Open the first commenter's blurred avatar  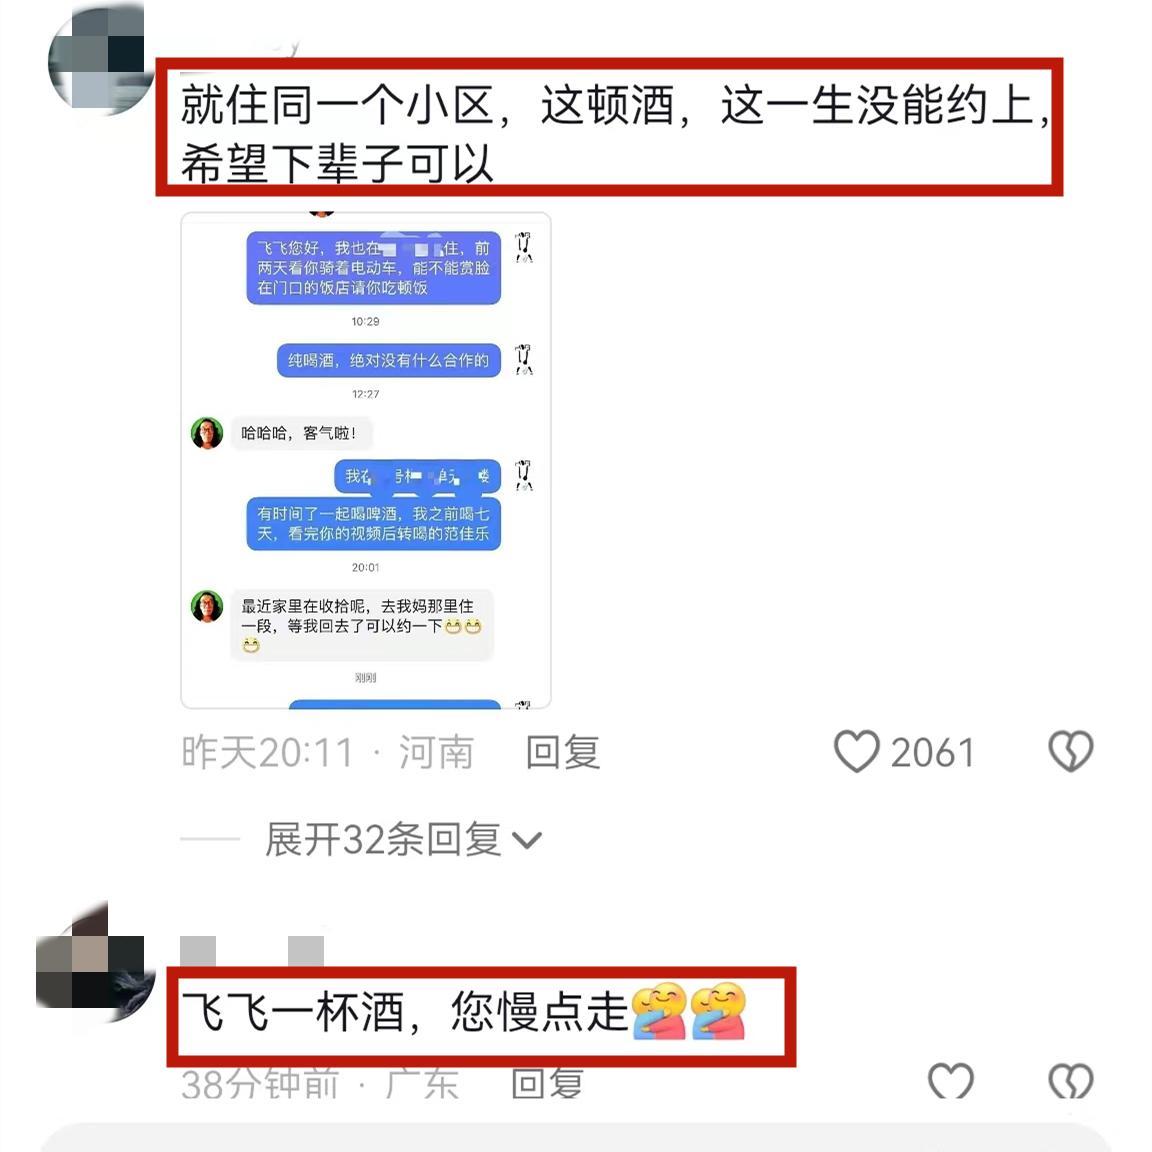[97, 59]
